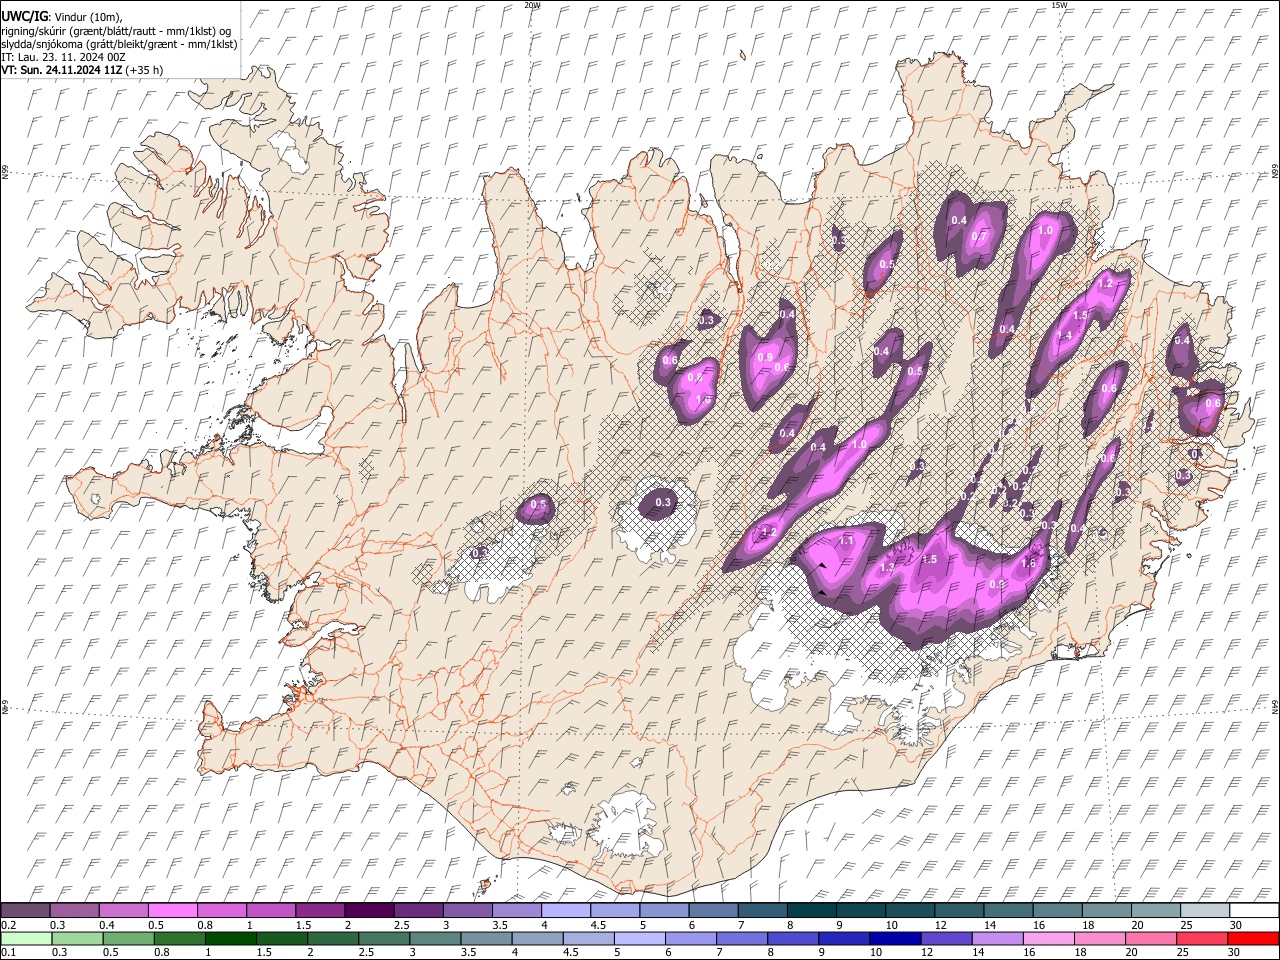Select the violet 14 swatch in bottom legend row
This screenshot has height=960, width=1280.
pyautogui.click(x=998, y=938)
